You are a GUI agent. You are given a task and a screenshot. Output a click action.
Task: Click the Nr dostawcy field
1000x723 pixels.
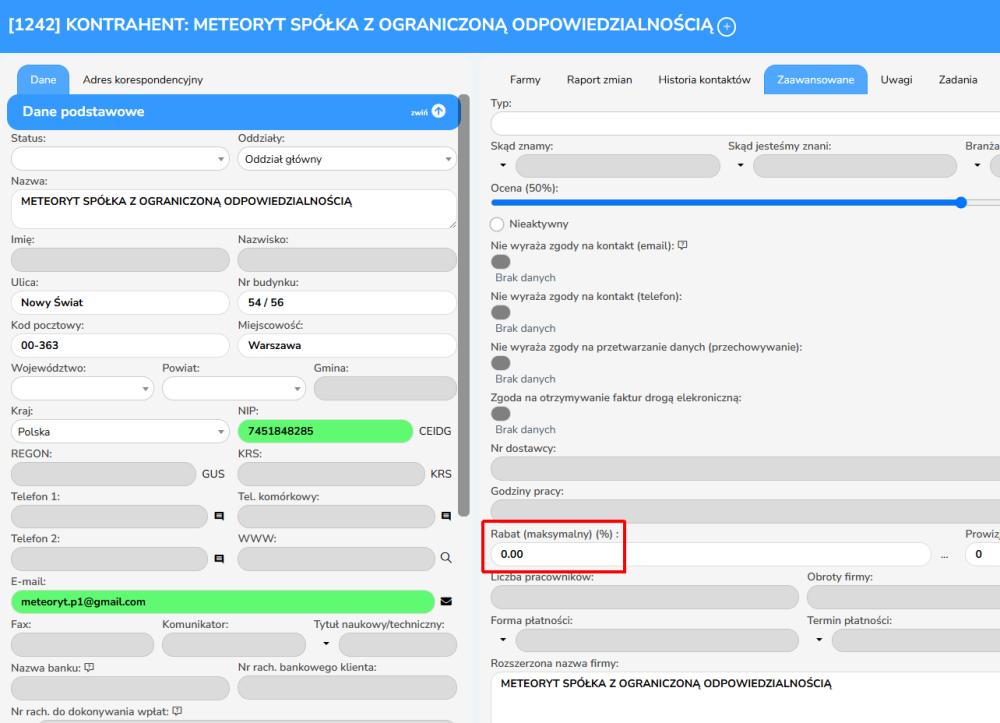tap(745, 469)
